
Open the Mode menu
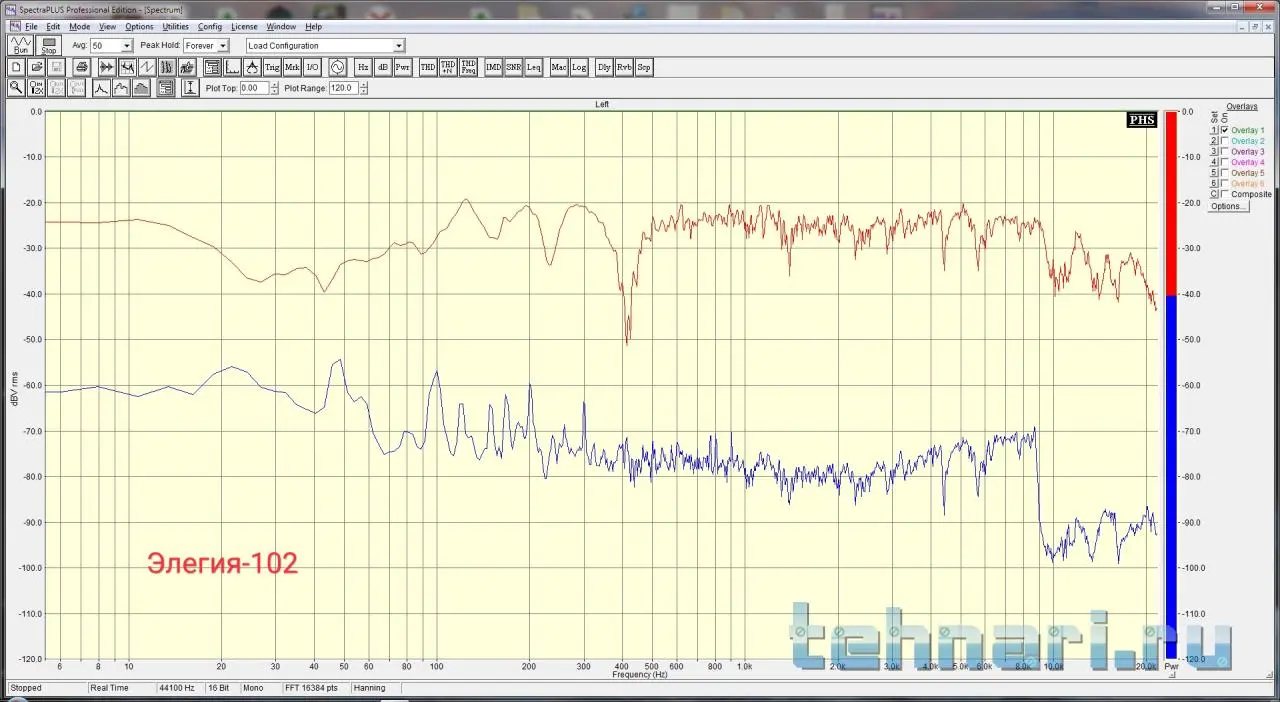click(x=80, y=27)
